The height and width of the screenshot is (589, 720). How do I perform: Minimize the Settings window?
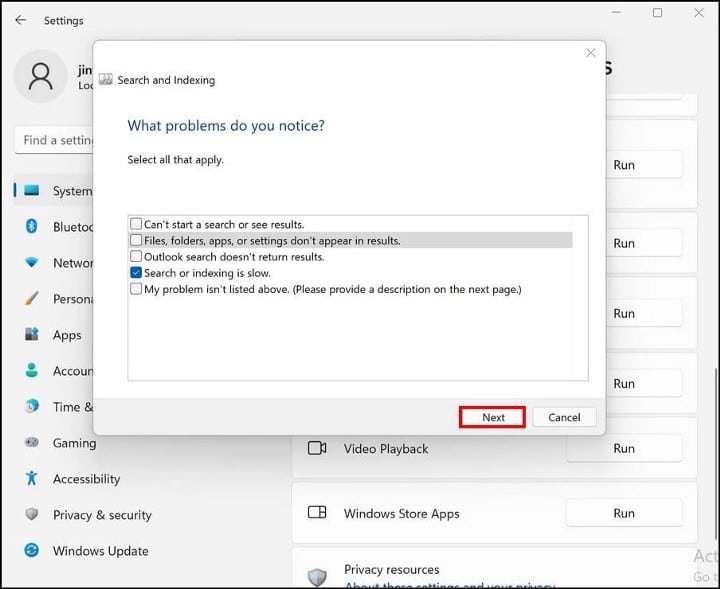(x=616, y=13)
